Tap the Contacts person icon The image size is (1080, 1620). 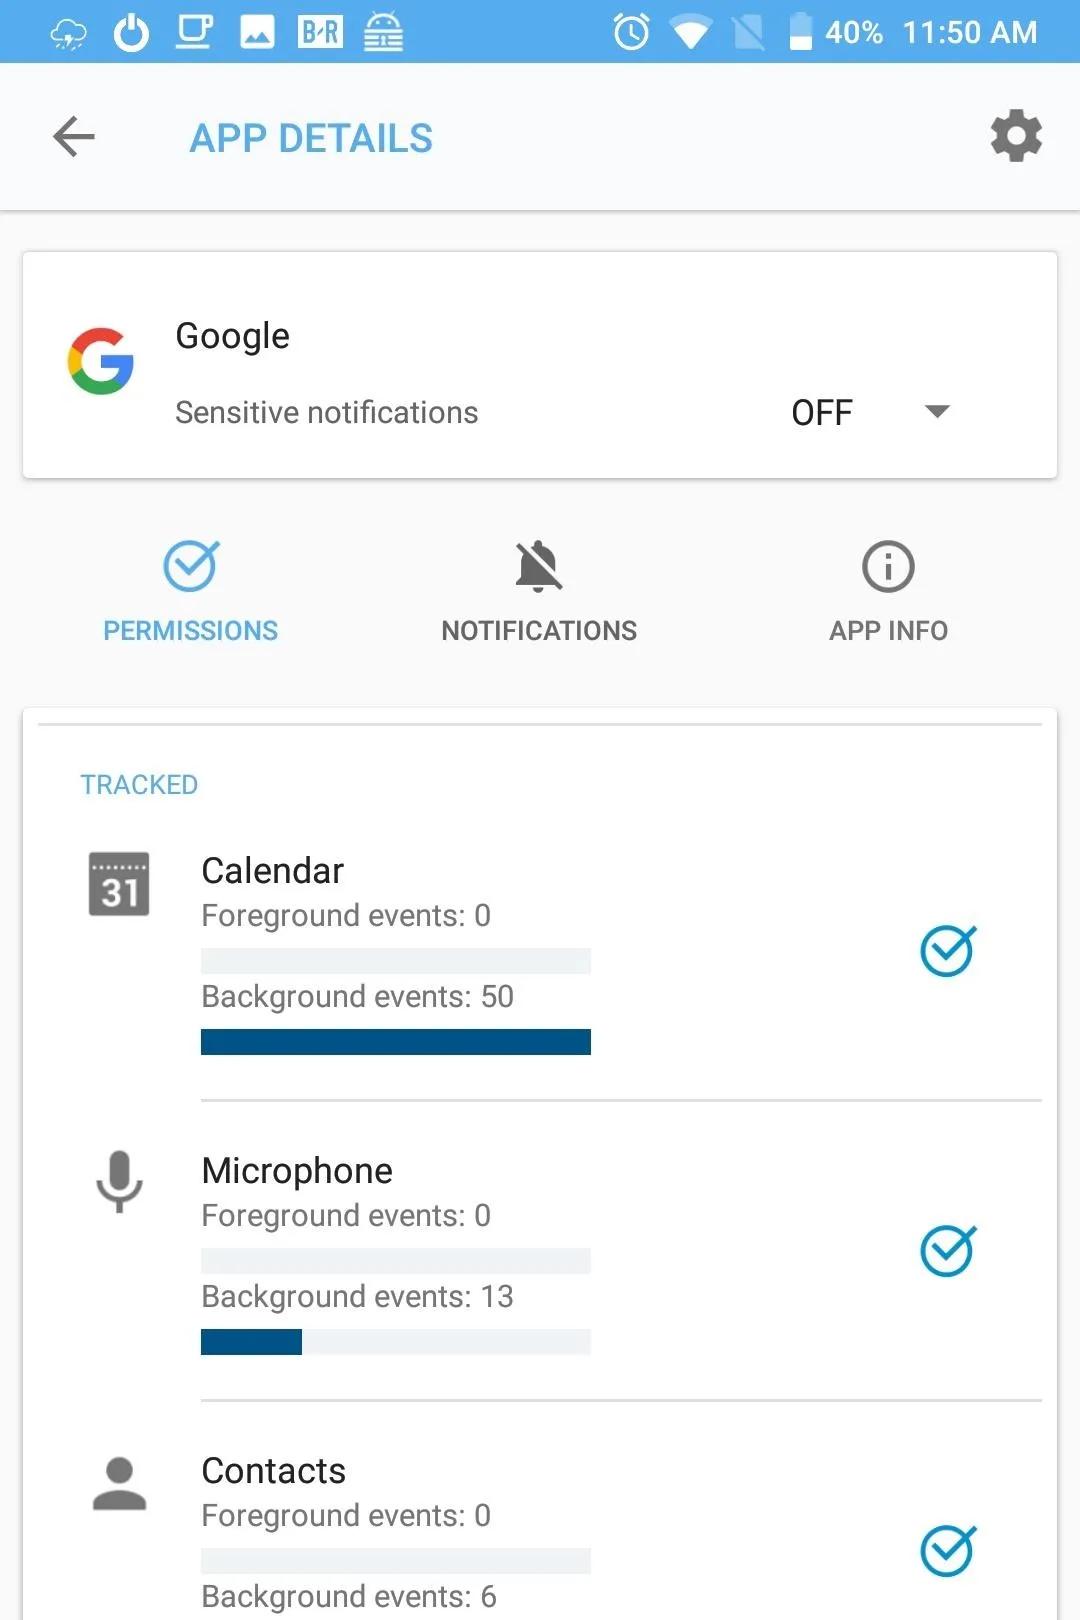(119, 1484)
